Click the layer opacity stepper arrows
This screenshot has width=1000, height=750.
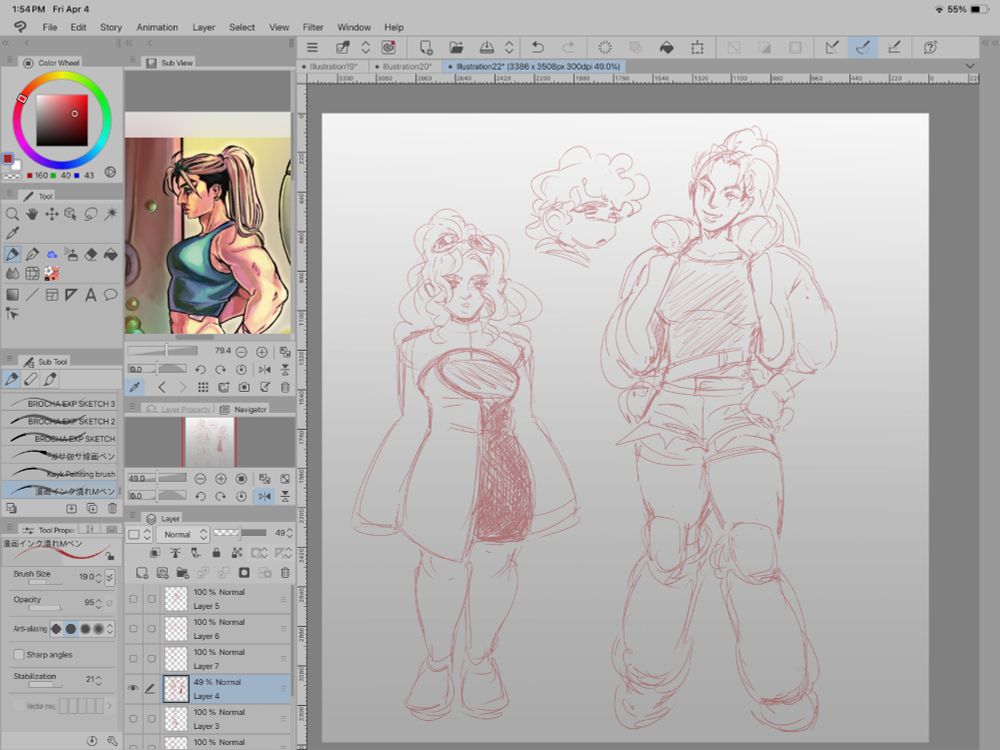(x=290, y=533)
